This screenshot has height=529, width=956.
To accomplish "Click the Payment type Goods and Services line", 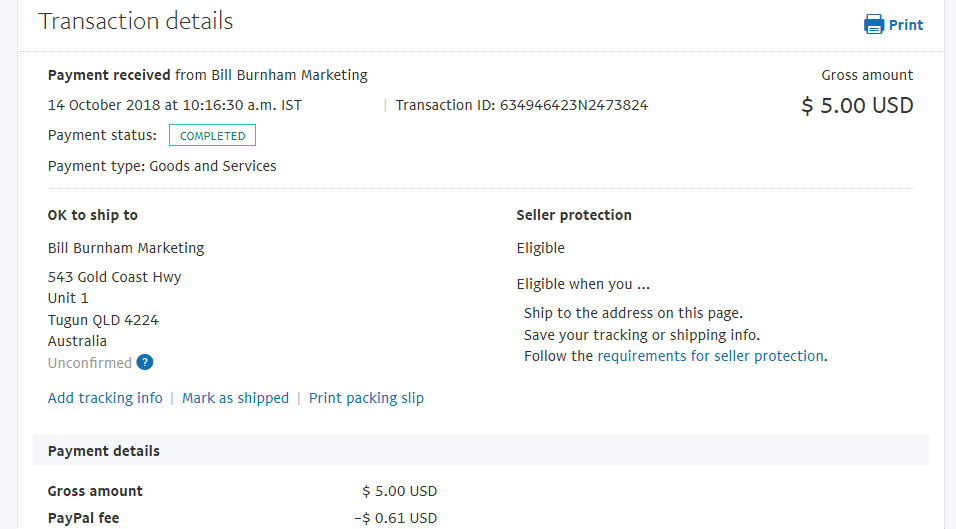I will (162, 166).
